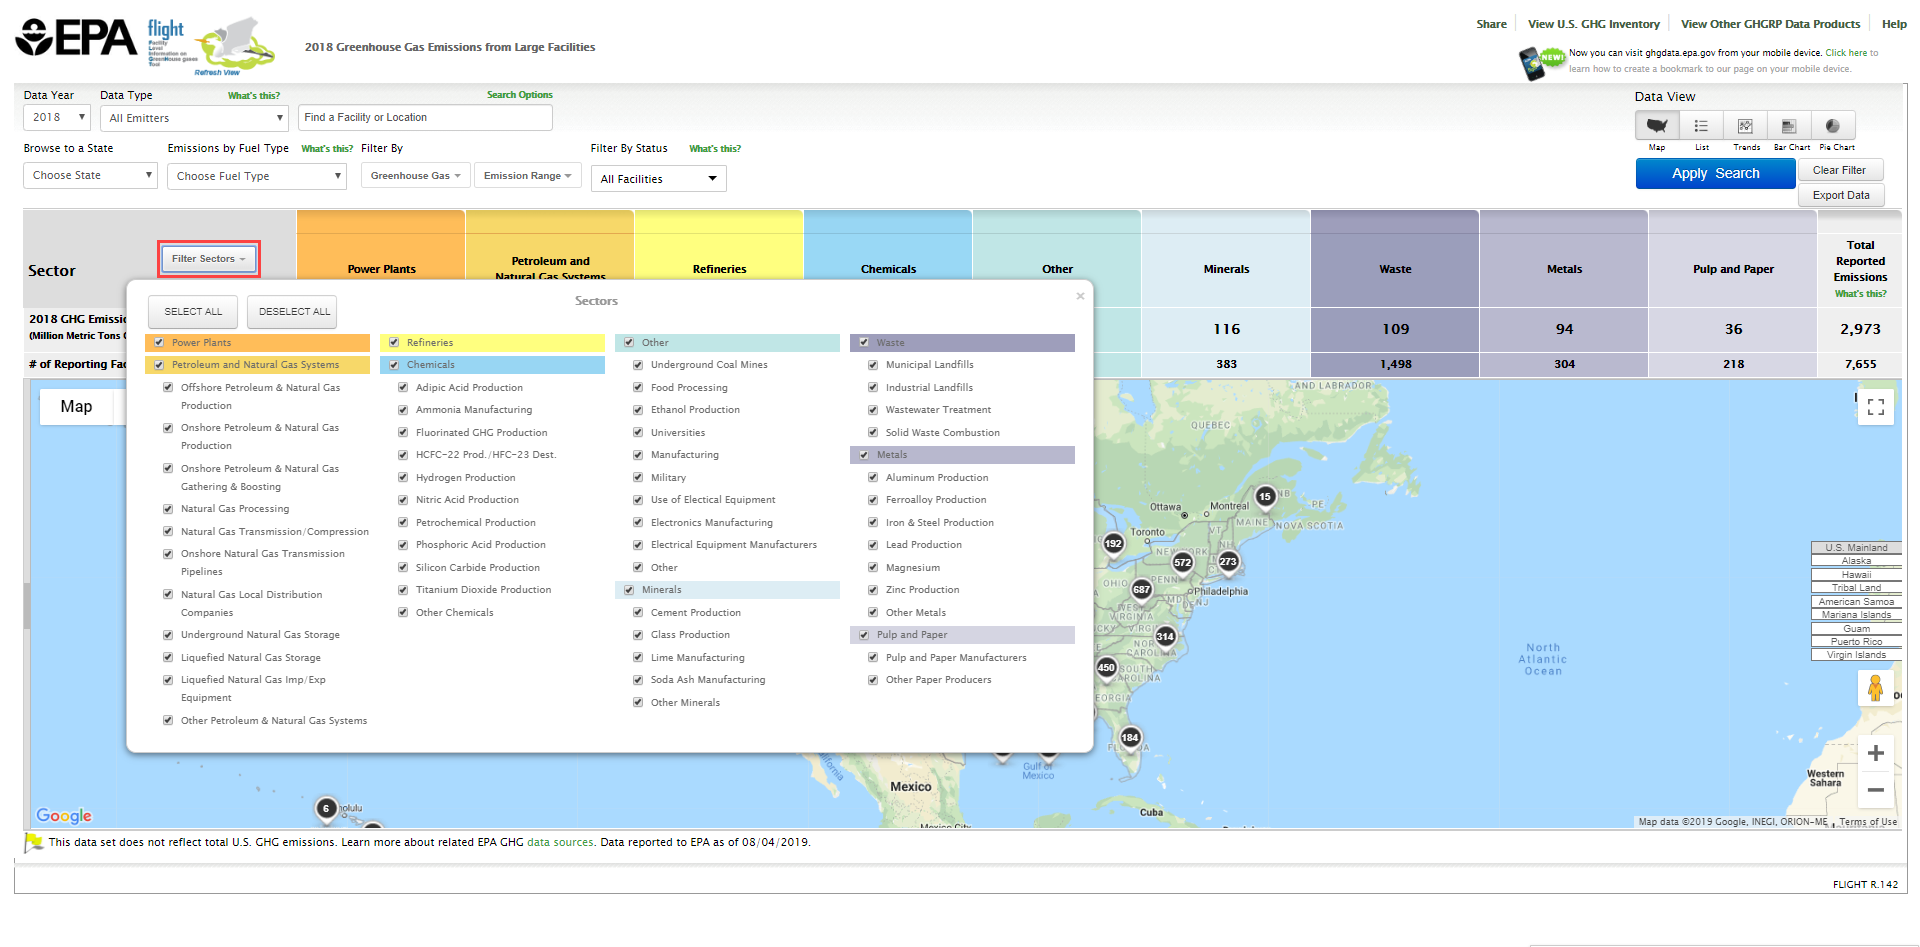The height and width of the screenshot is (947, 1920).
Task: Switch map to Alaska view
Action: [x=1856, y=561]
